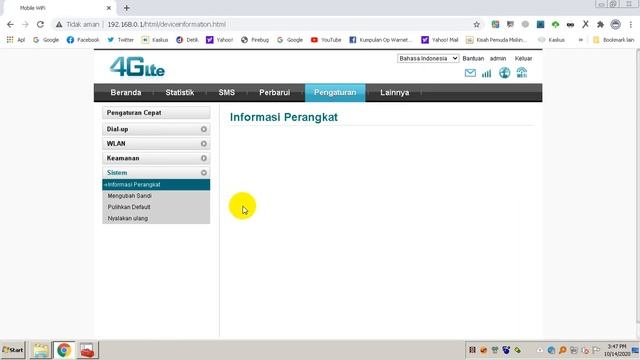Open Bahasa Indonesia language dropdown
The image size is (640, 360).
point(428,58)
